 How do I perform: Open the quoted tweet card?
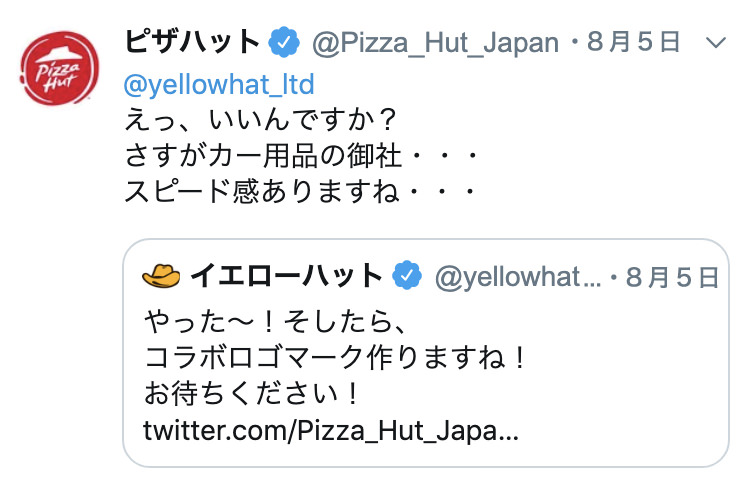pos(426,353)
